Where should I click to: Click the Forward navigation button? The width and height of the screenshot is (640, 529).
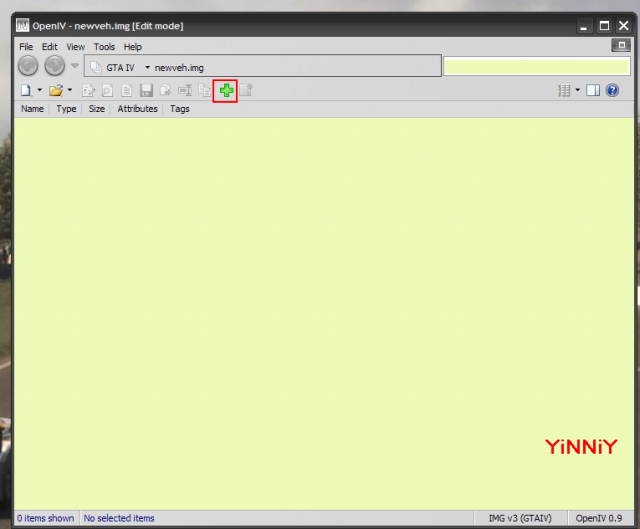pos(55,66)
